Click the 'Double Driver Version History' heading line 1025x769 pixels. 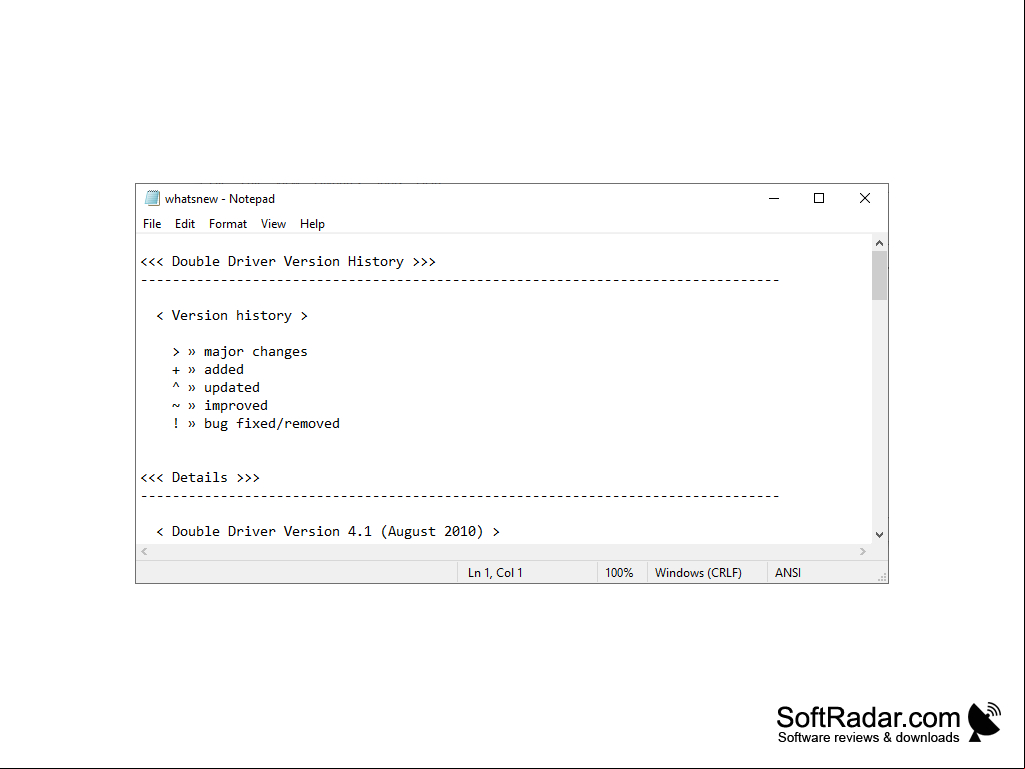pos(288,262)
